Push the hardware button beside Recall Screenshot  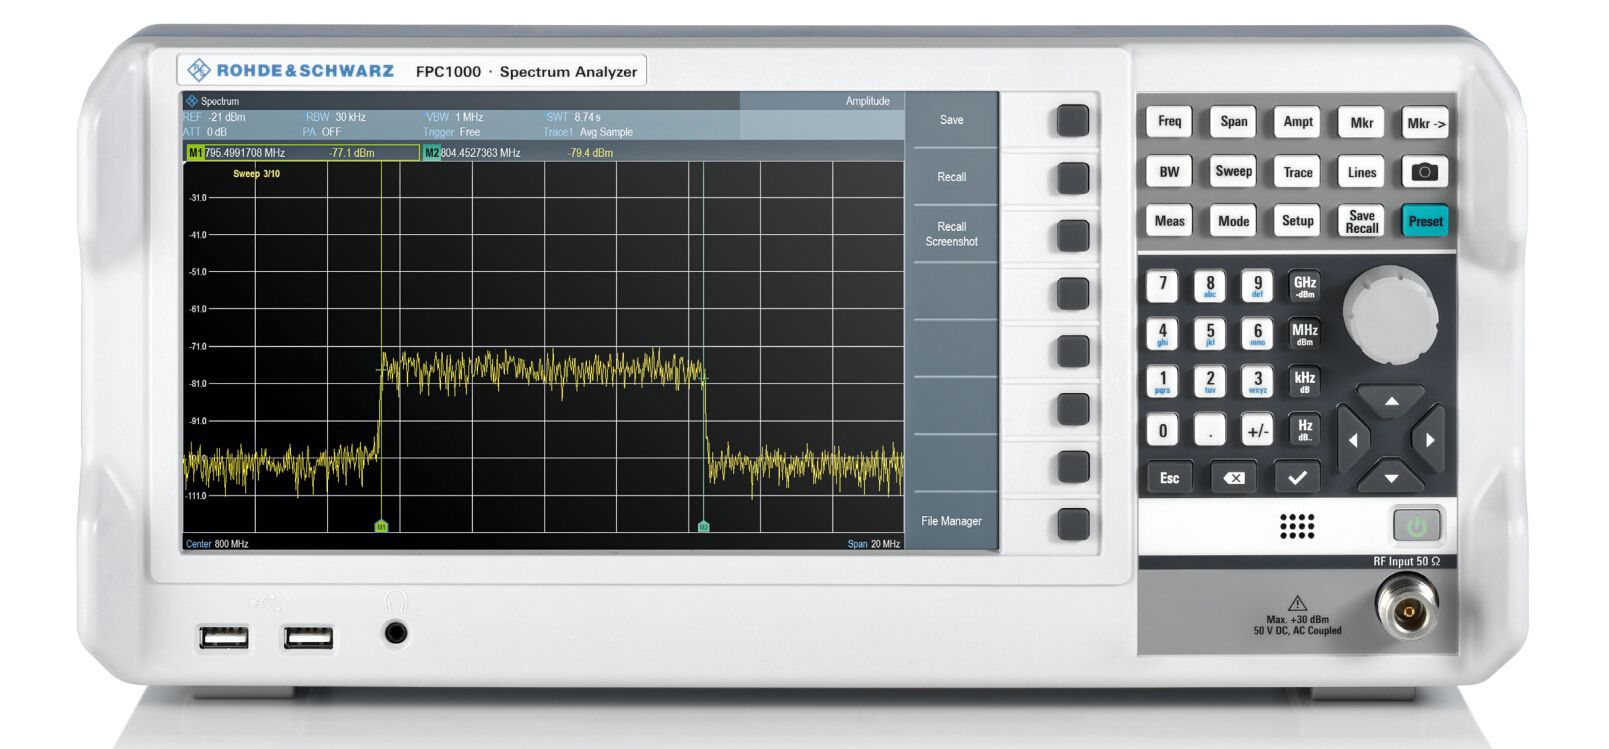[1072, 236]
